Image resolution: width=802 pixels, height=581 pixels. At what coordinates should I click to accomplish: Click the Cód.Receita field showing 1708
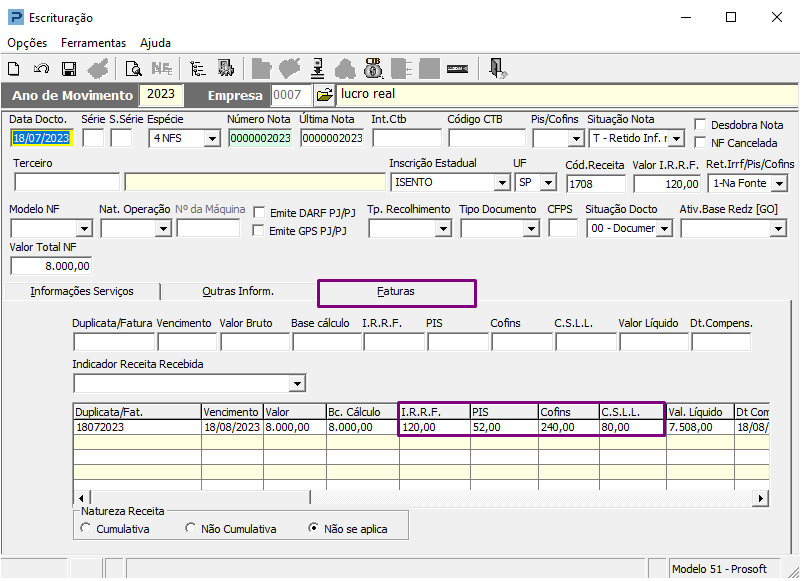596,184
